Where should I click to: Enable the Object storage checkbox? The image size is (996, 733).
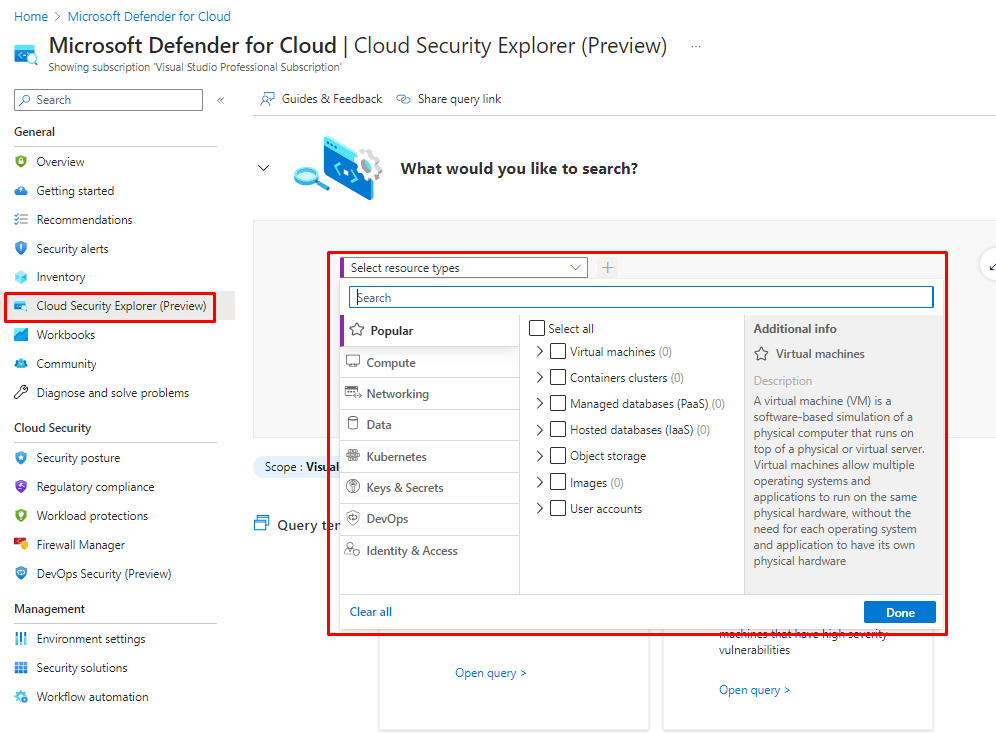pyautogui.click(x=558, y=456)
